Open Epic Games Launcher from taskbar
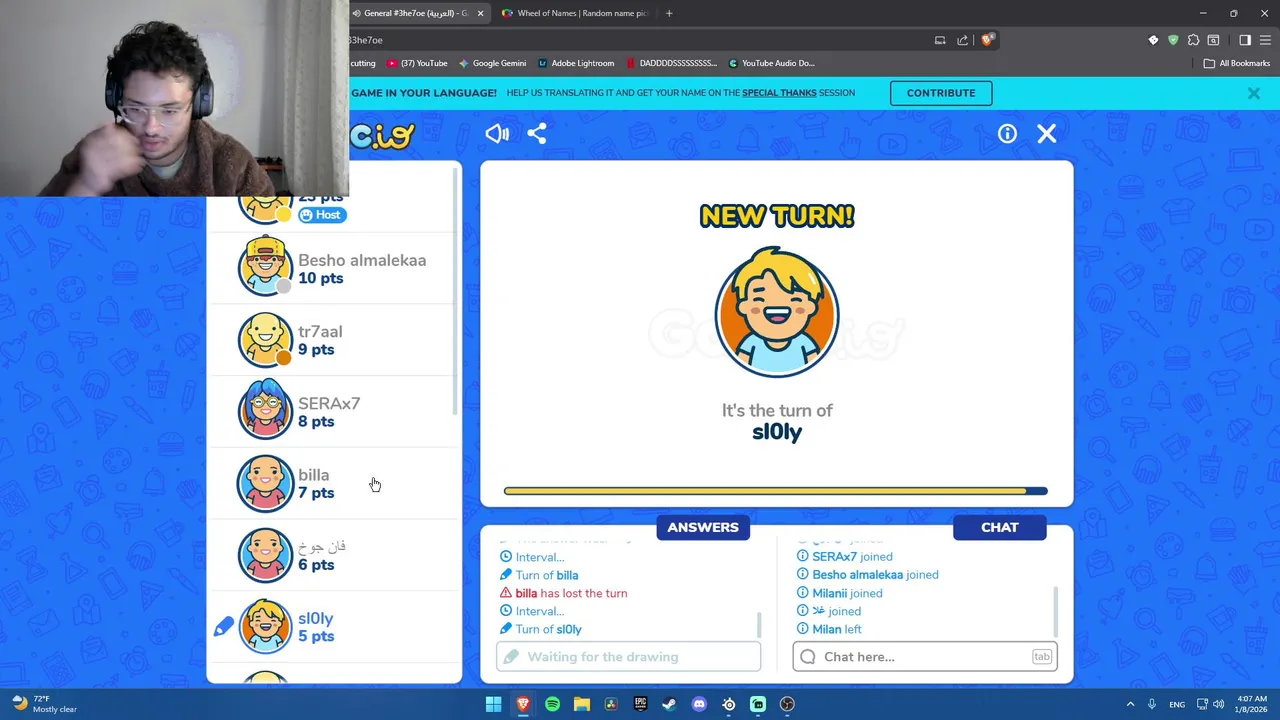 coord(640,704)
